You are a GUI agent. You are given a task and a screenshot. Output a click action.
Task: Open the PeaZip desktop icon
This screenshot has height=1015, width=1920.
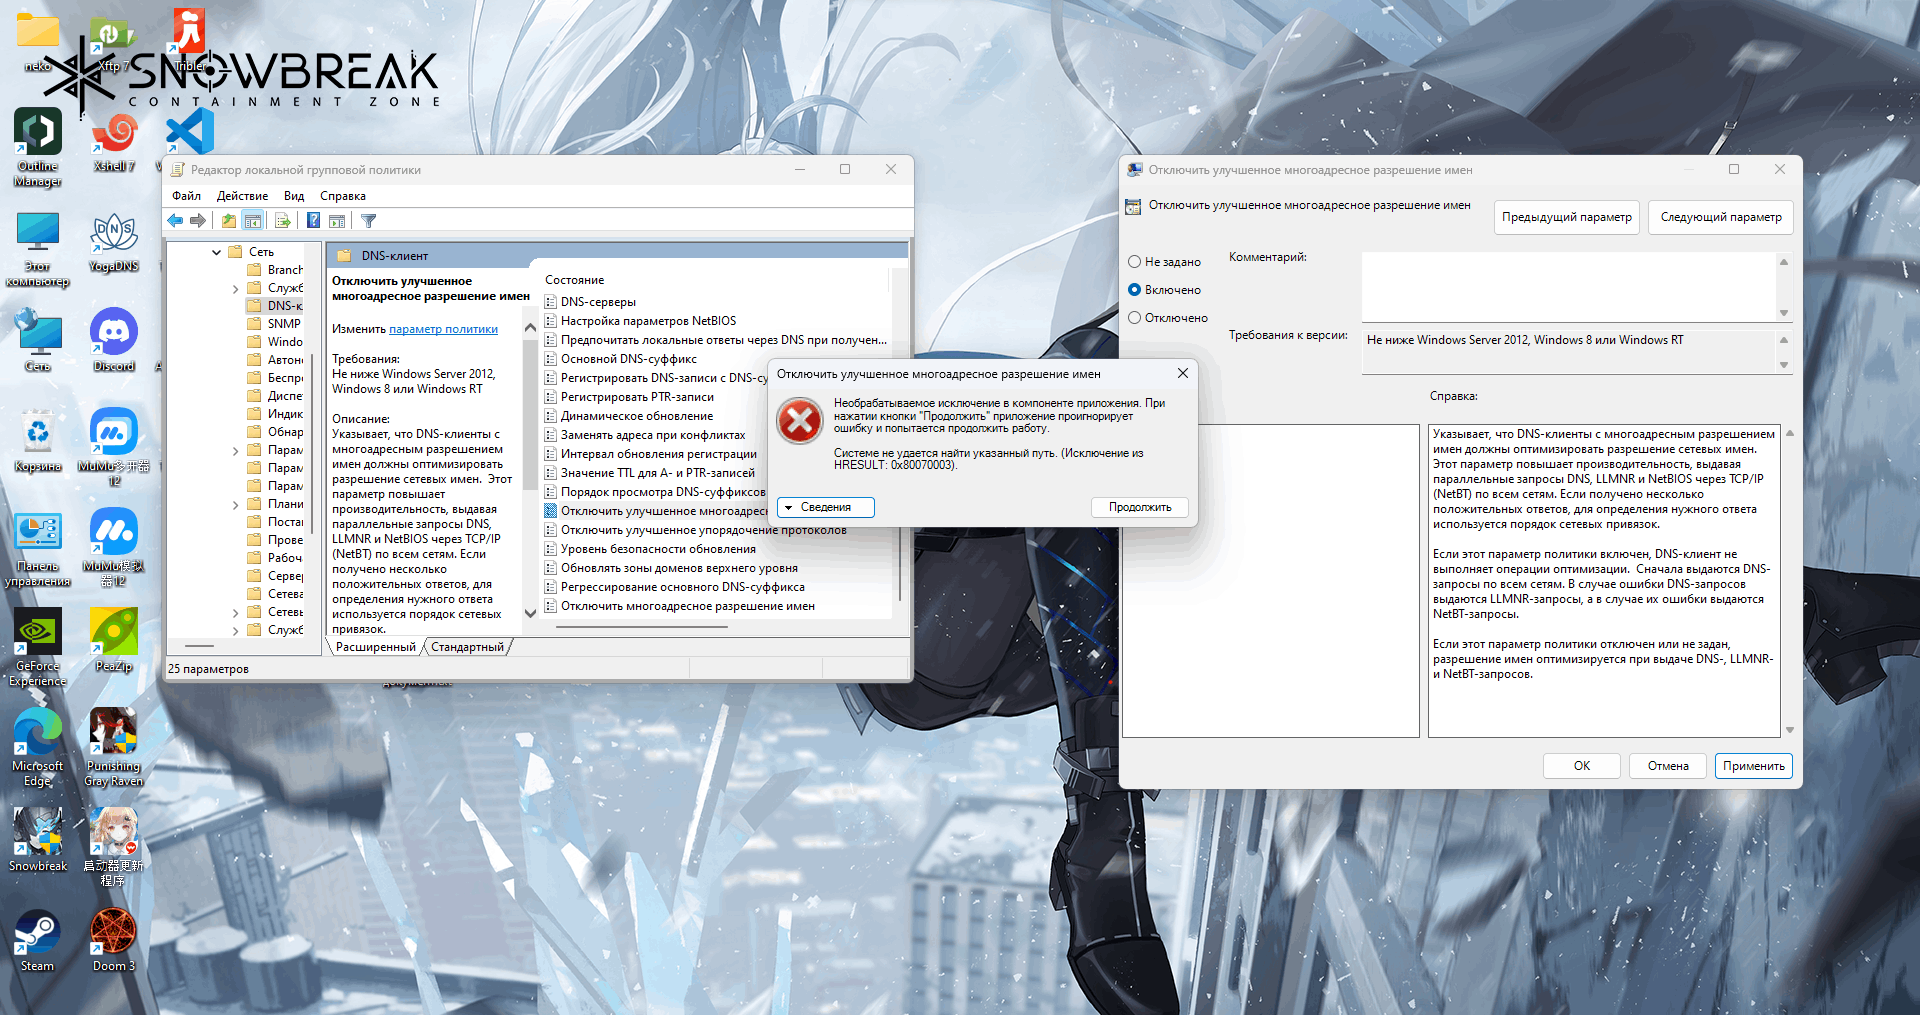click(114, 640)
